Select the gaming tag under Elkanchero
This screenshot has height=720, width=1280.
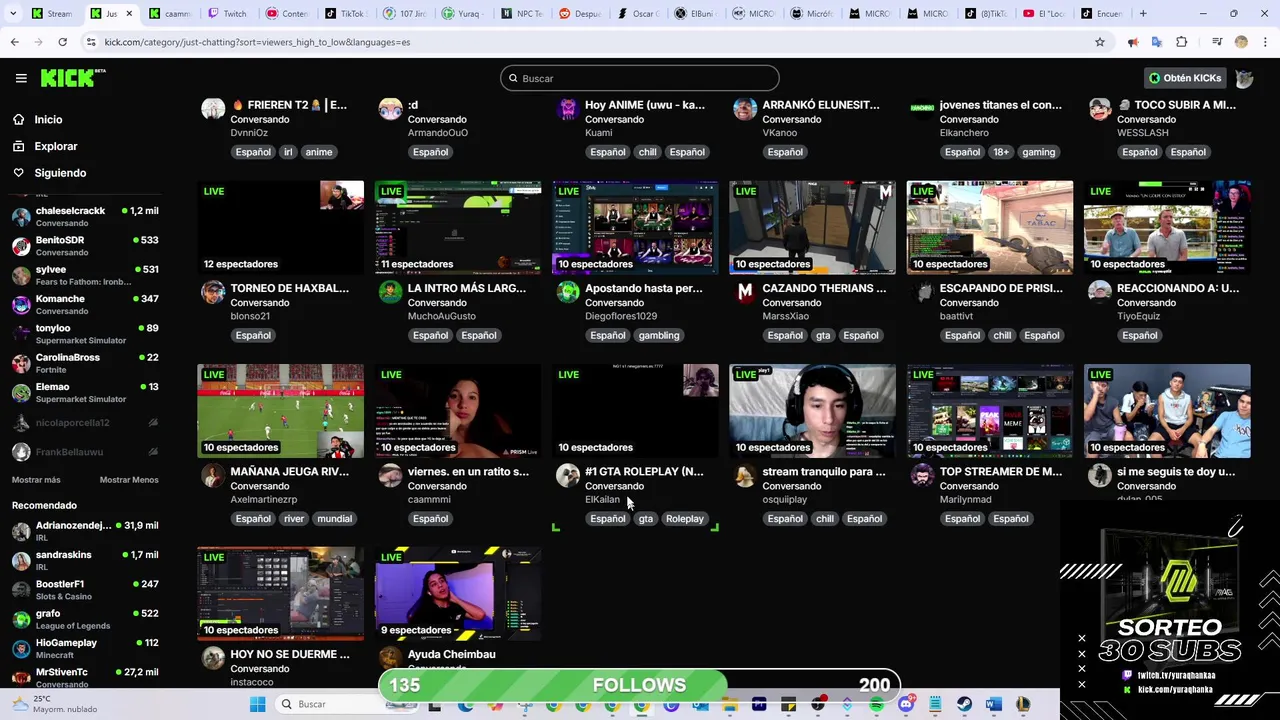coord(1038,152)
